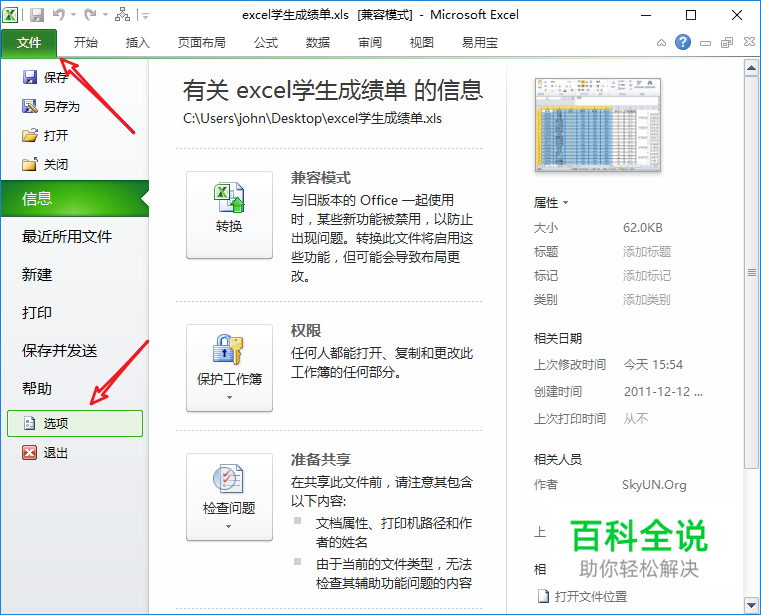Screen dimensions: 761x615
Task: Open the blue Help question mark icon
Action: click(x=683, y=42)
